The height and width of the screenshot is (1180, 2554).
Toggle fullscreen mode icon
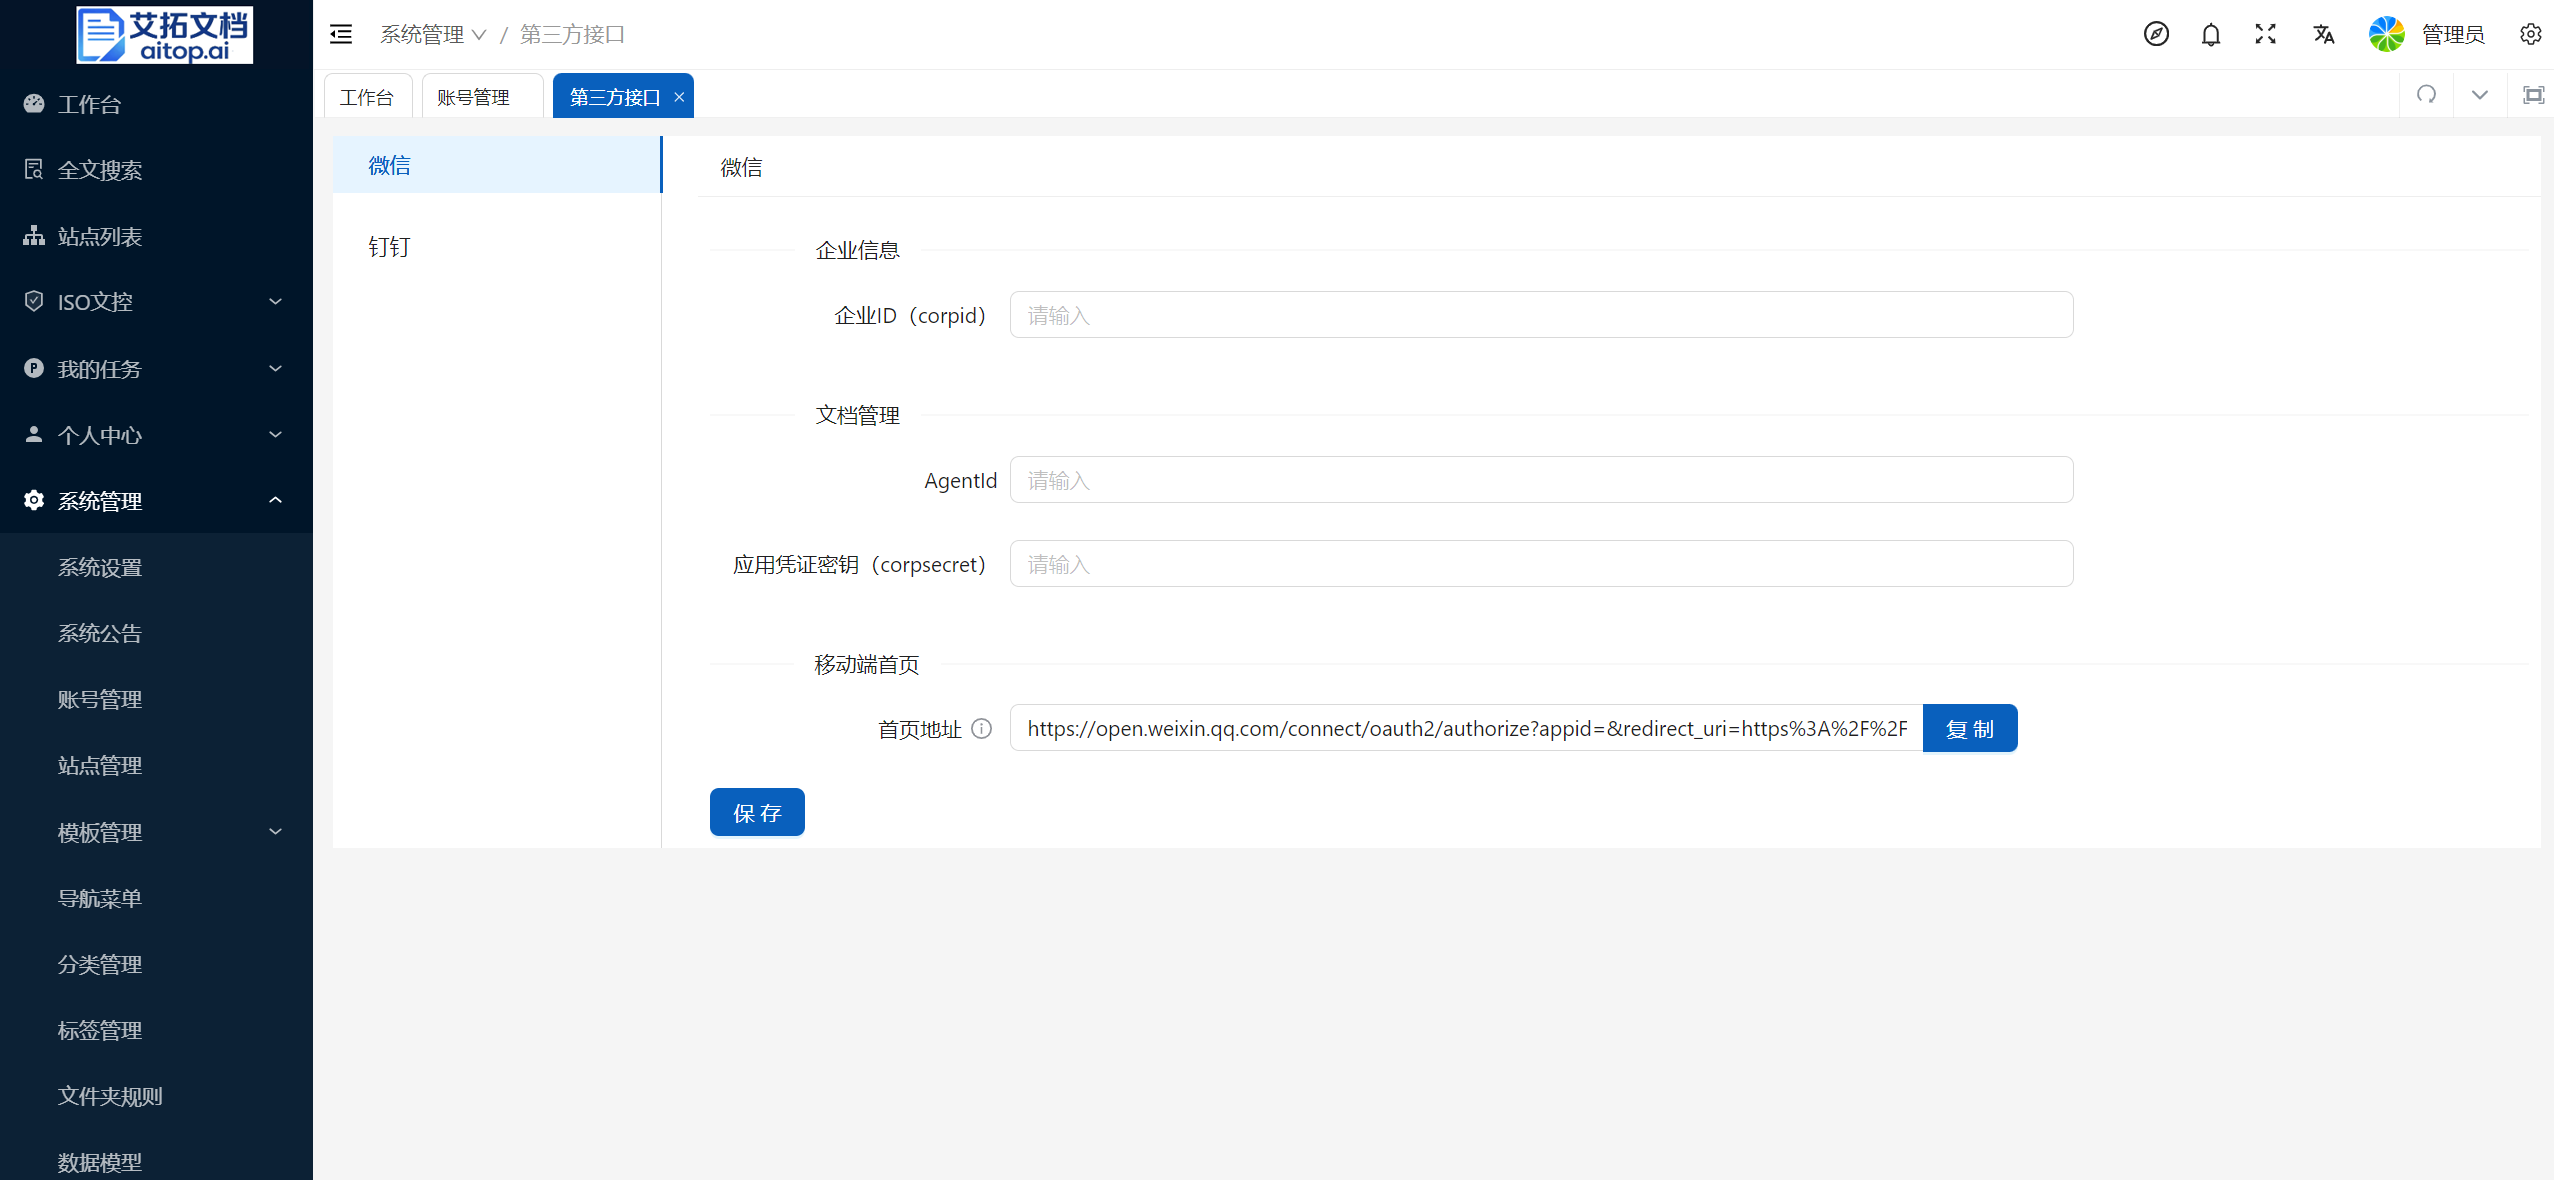coord(2266,34)
